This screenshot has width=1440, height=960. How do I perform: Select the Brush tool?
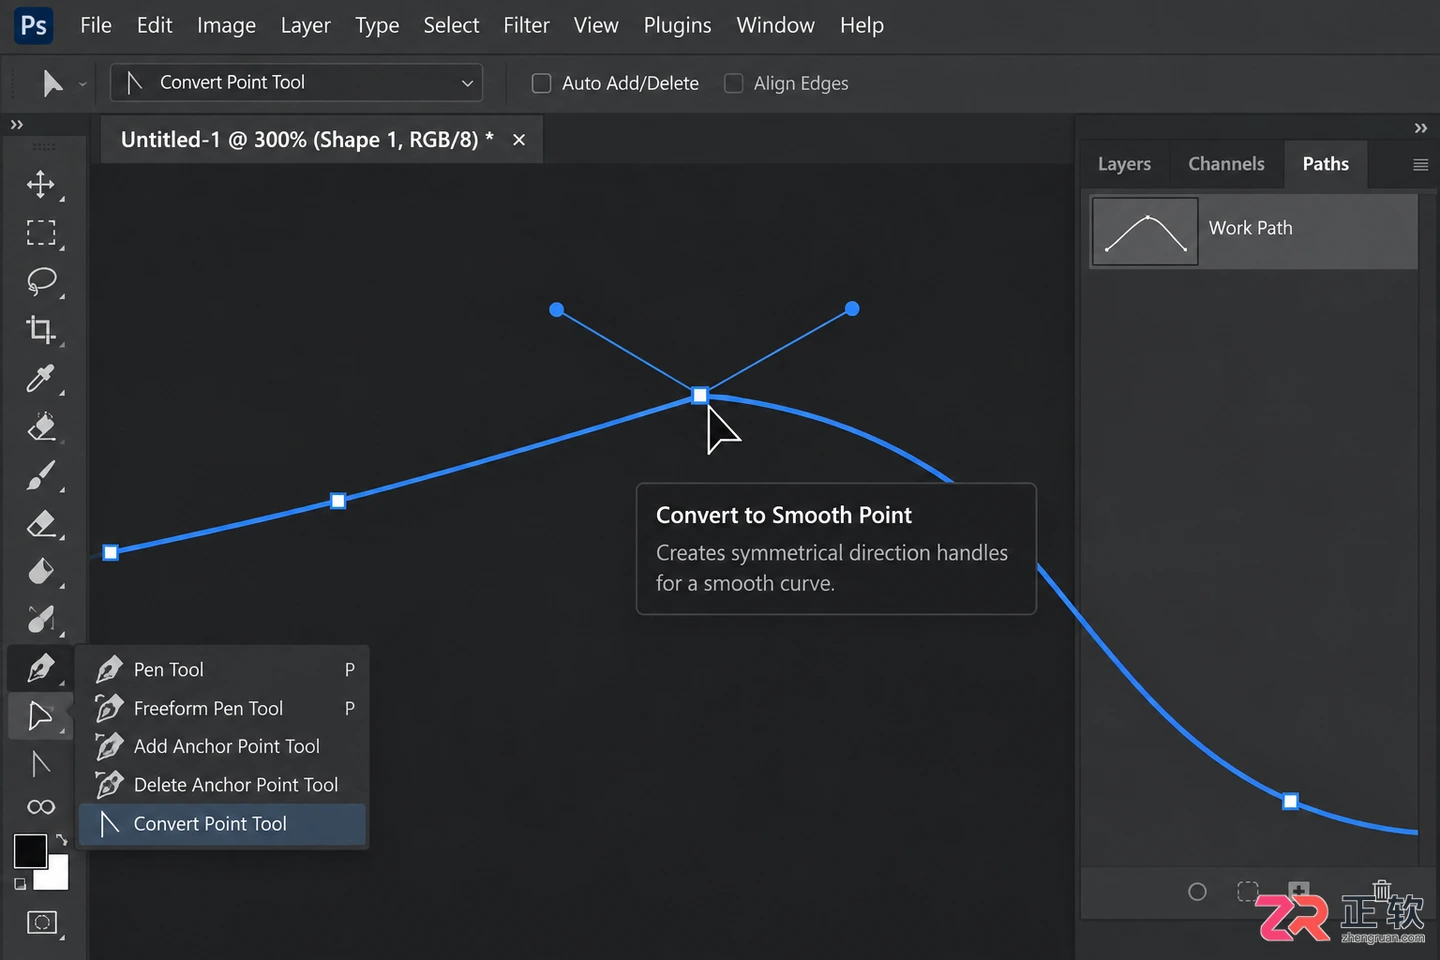pos(41,476)
